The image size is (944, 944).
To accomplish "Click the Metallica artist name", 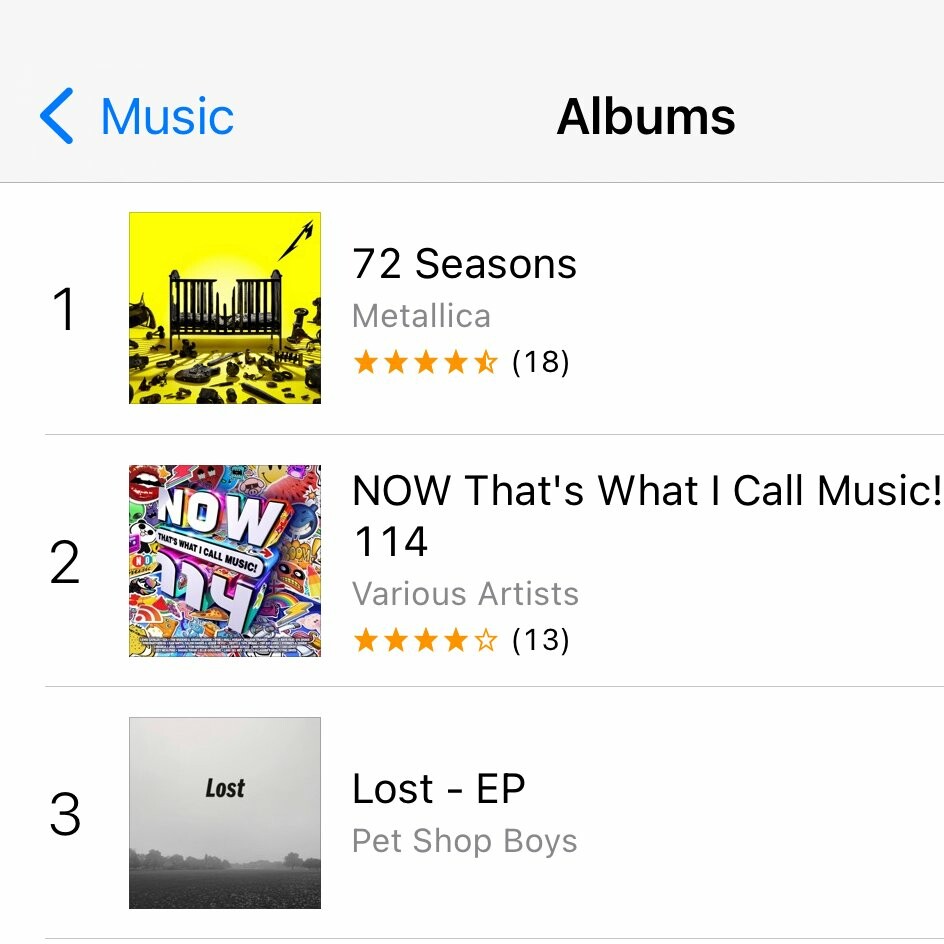I will (x=421, y=316).
